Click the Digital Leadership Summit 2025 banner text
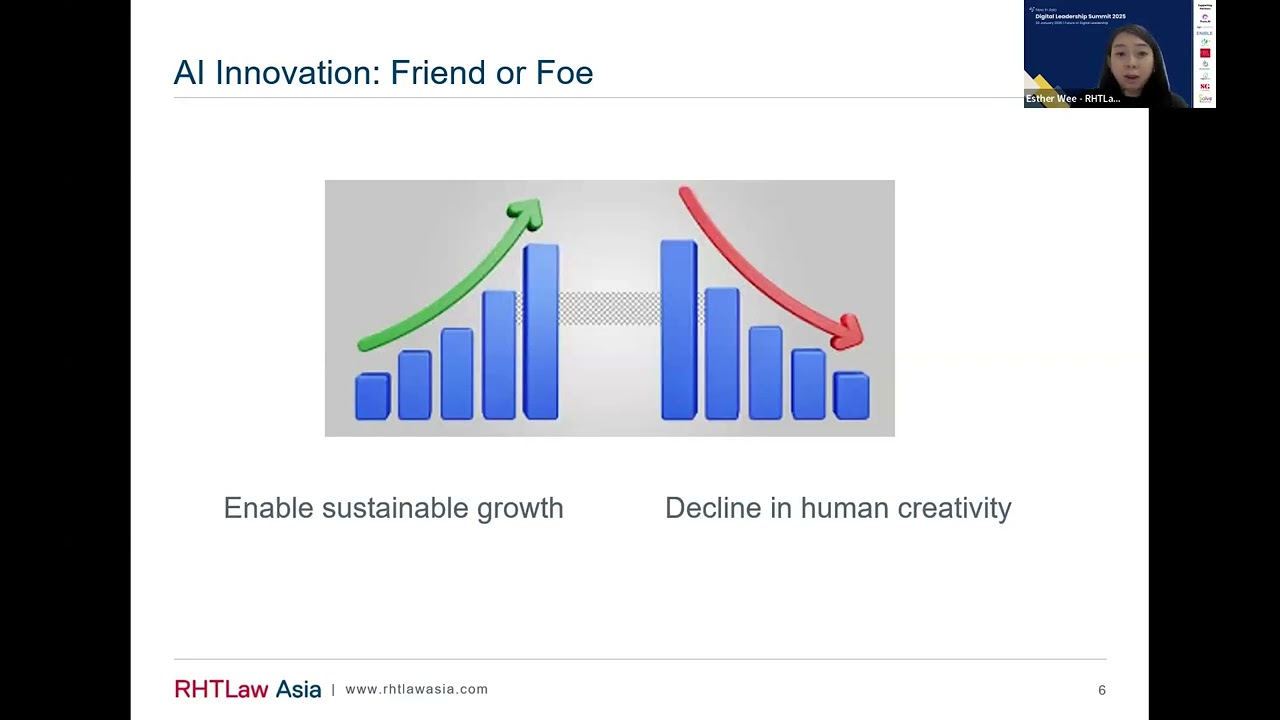 coord(1080,16)
